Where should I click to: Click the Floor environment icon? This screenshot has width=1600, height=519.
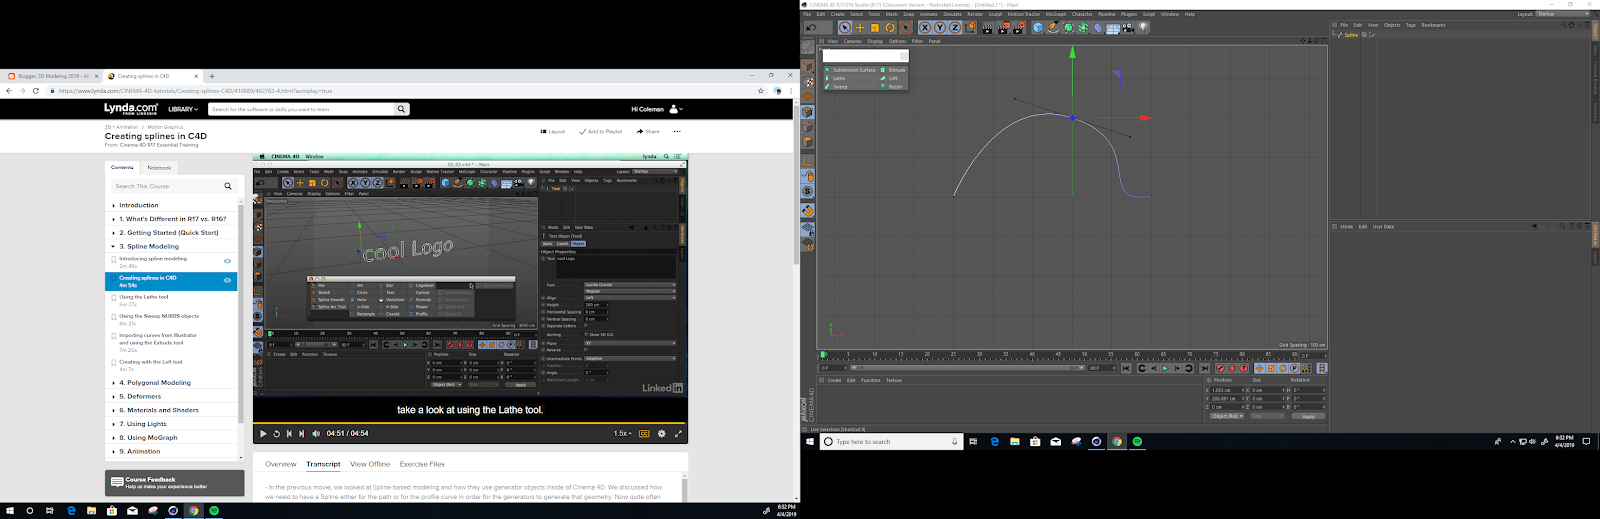pyautogui.click(x=1113, y=28)
